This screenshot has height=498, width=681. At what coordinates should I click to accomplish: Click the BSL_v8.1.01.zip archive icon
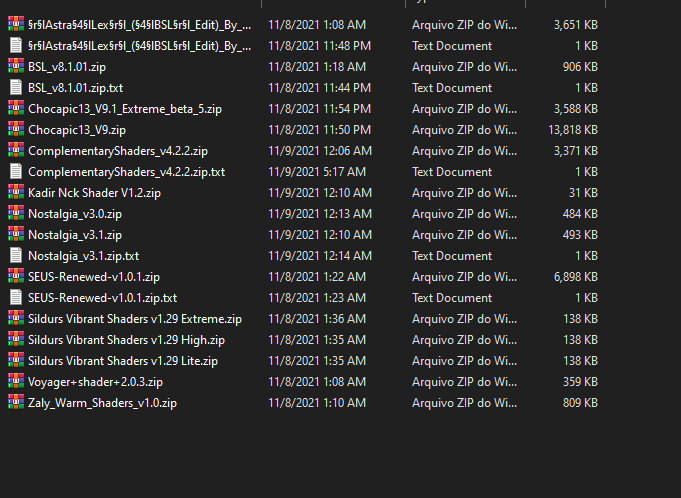tap(16, 66)
